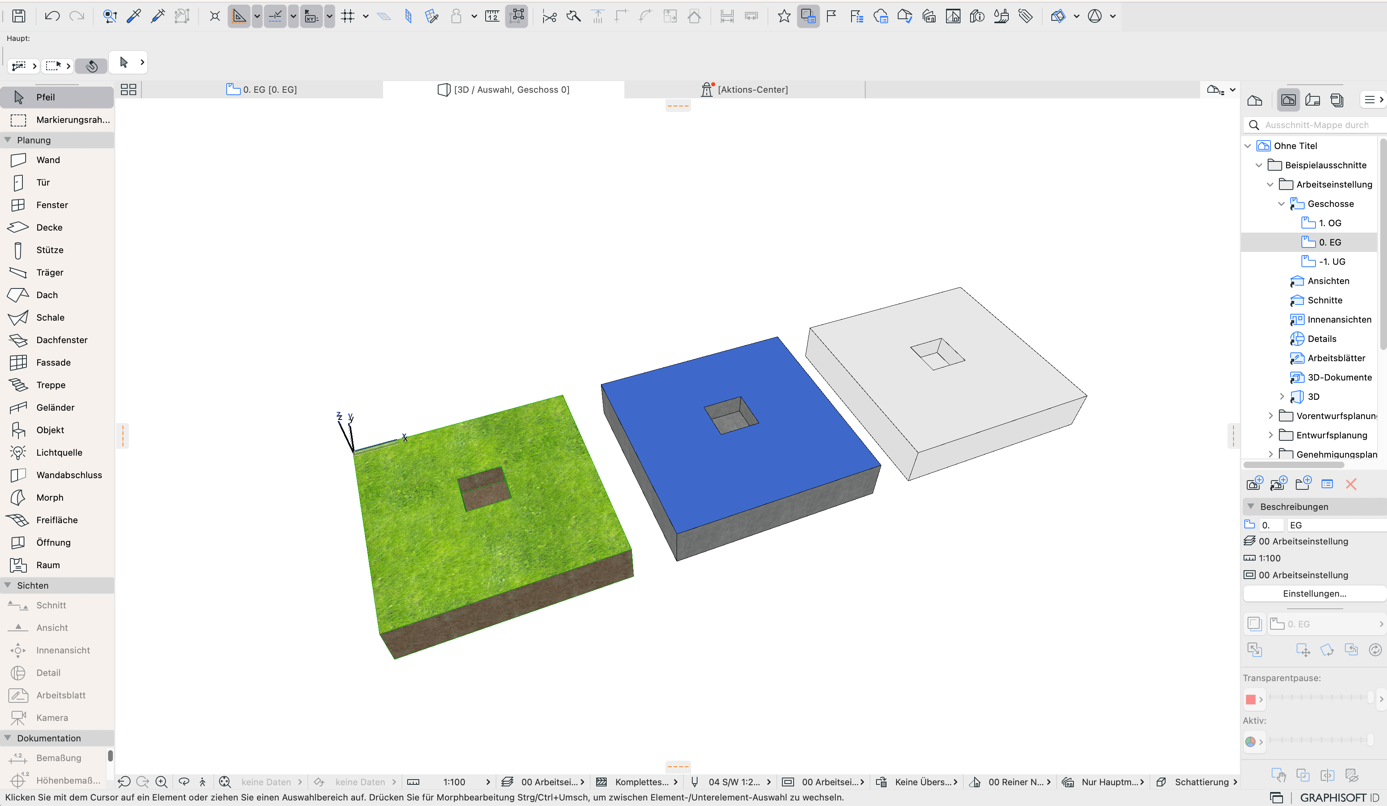Collapse the Geschosse folder
Screen dimensions: 1387x806
coord(1282,204)
